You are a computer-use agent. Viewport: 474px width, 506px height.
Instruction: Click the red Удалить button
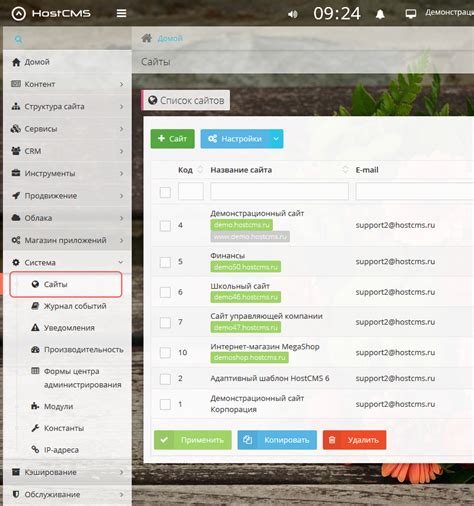[354, 440]
